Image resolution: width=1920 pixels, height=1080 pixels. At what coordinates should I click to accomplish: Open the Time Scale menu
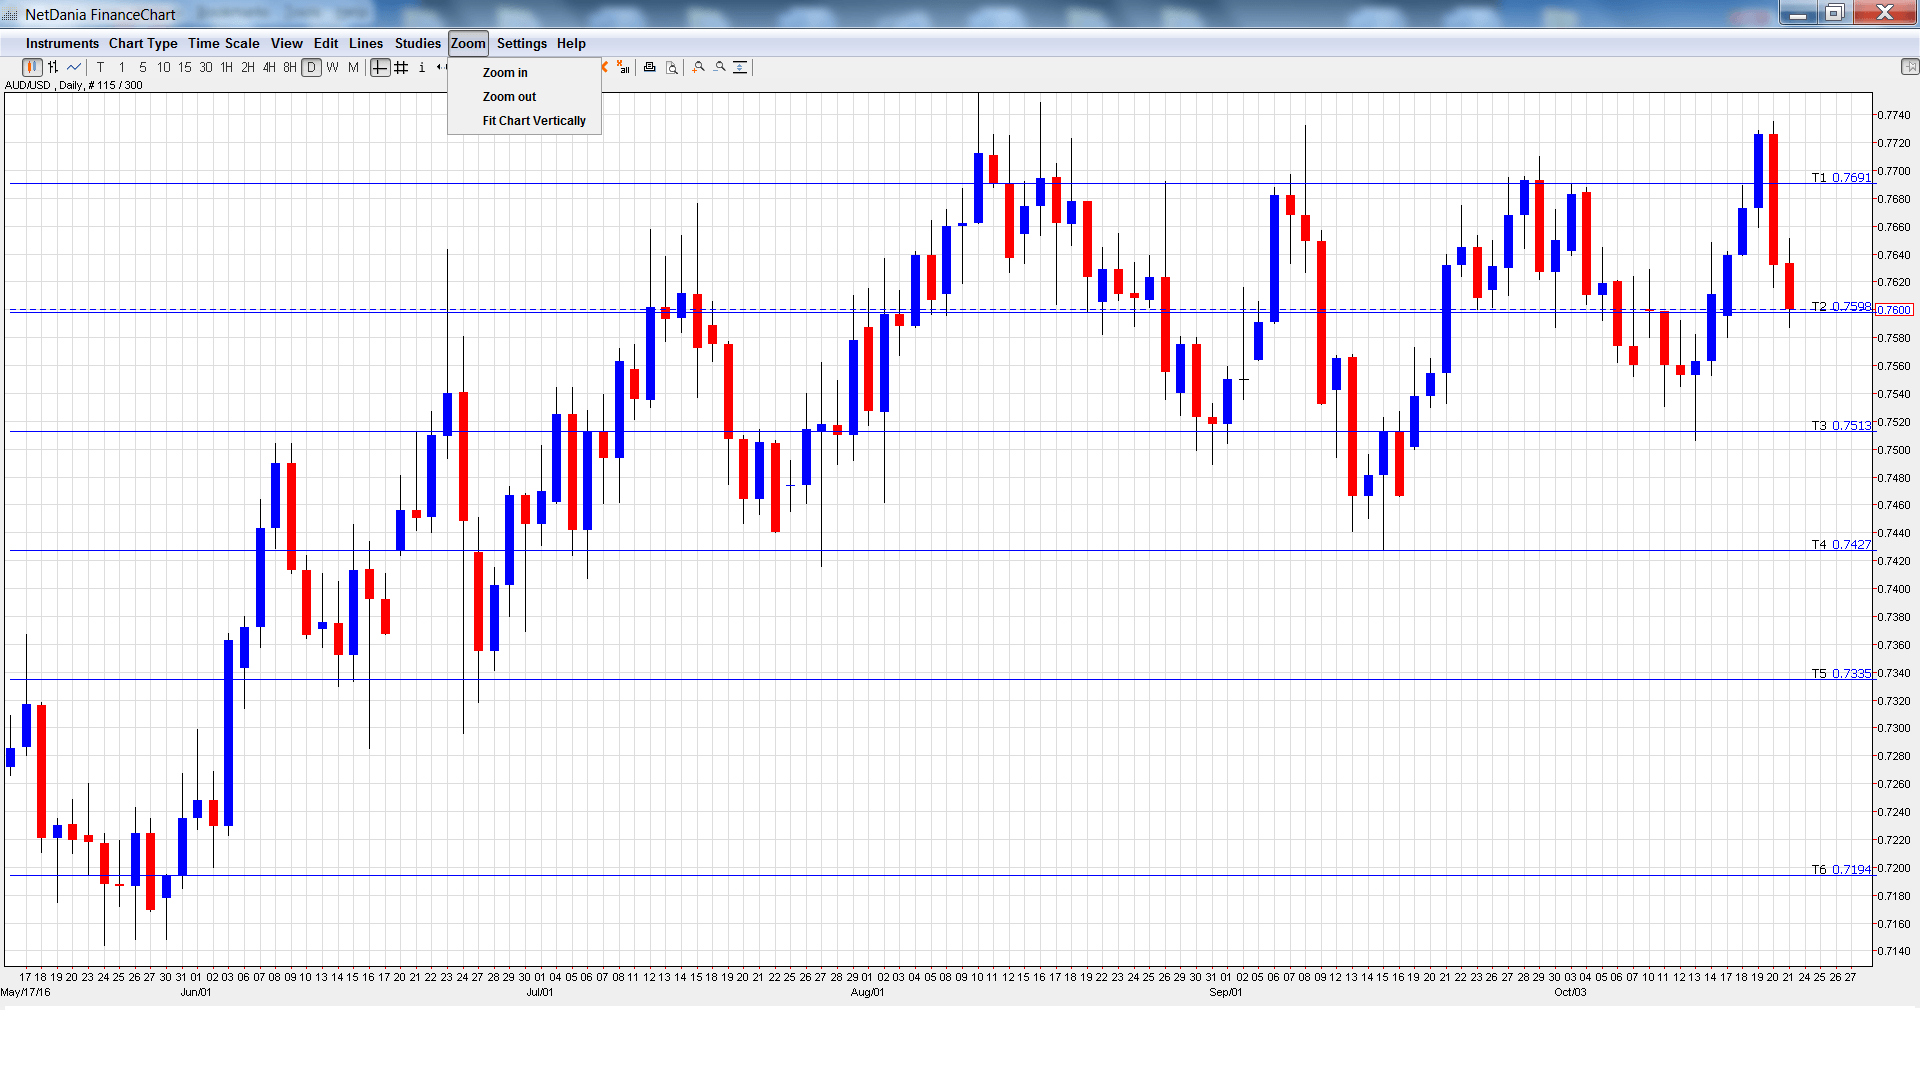pos(223,44)
